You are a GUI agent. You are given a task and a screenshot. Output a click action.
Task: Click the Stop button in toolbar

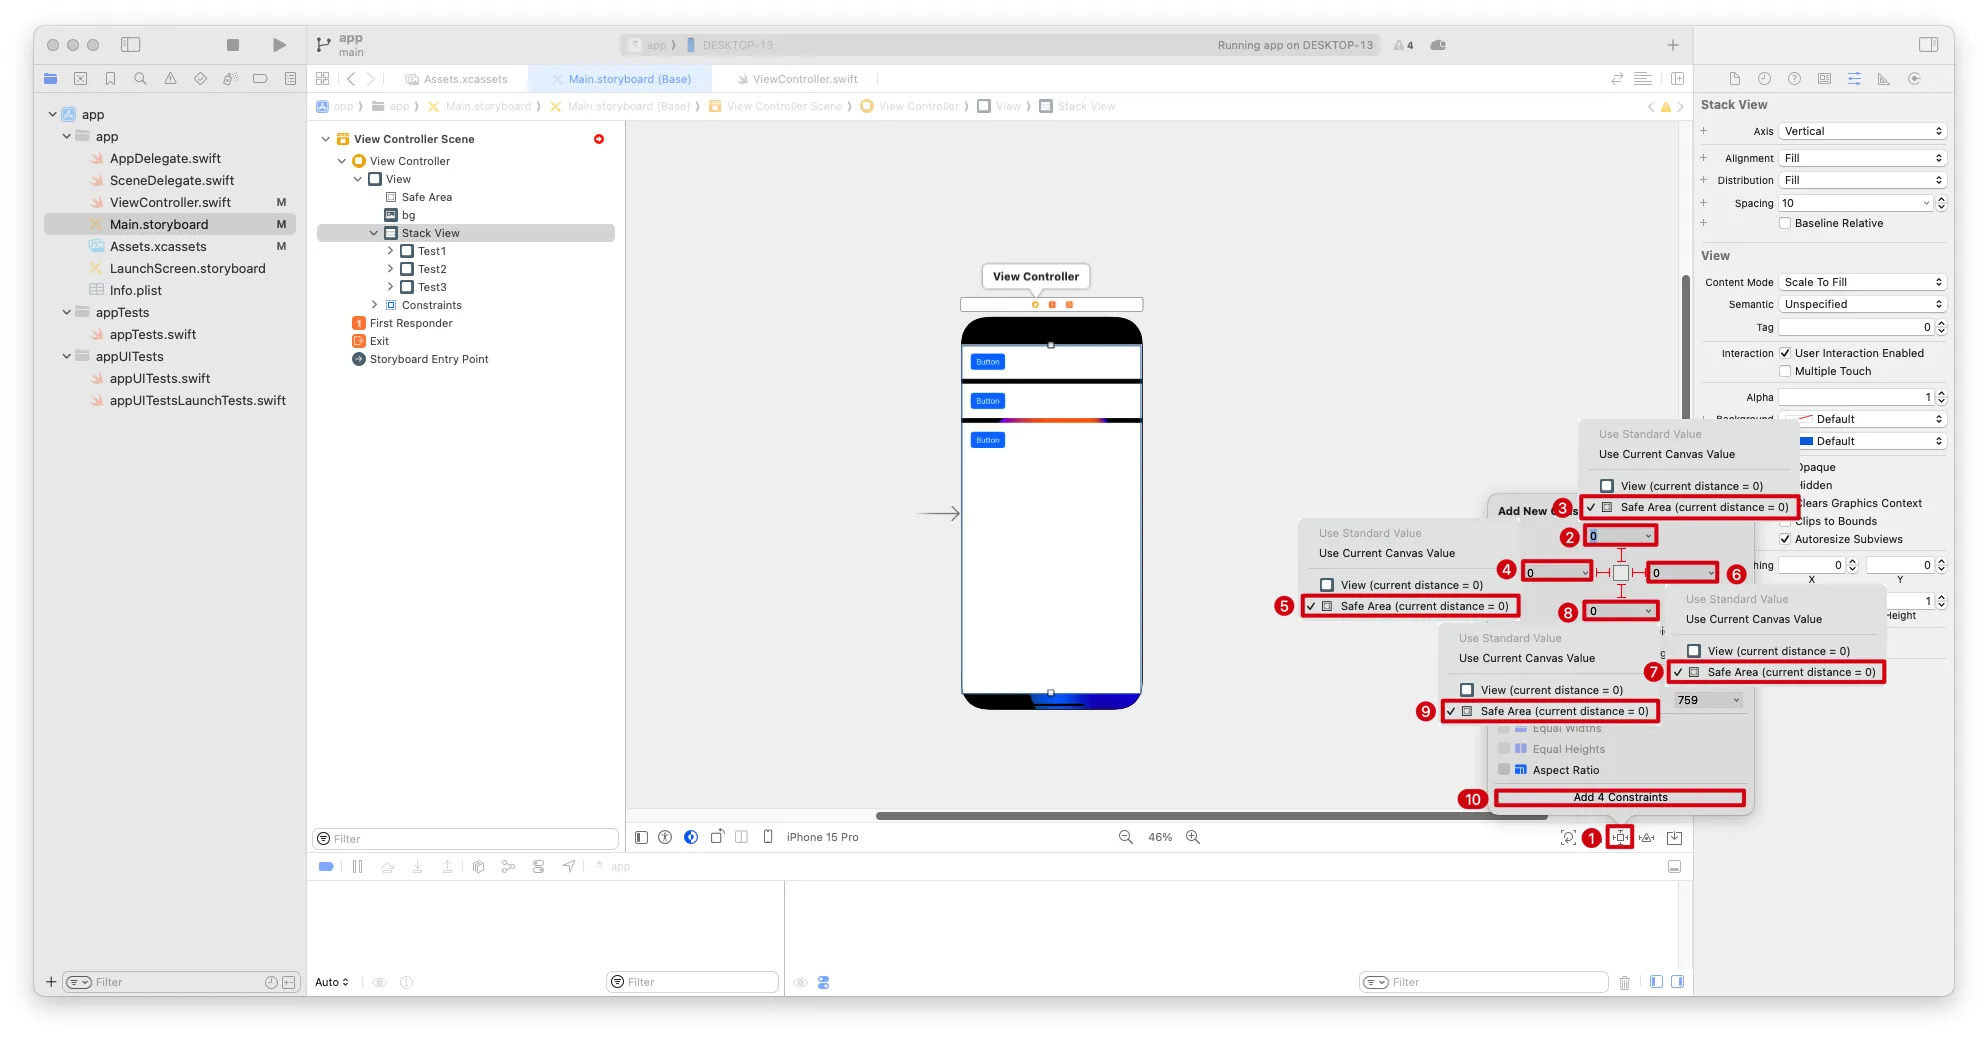[x=233, y=45]
